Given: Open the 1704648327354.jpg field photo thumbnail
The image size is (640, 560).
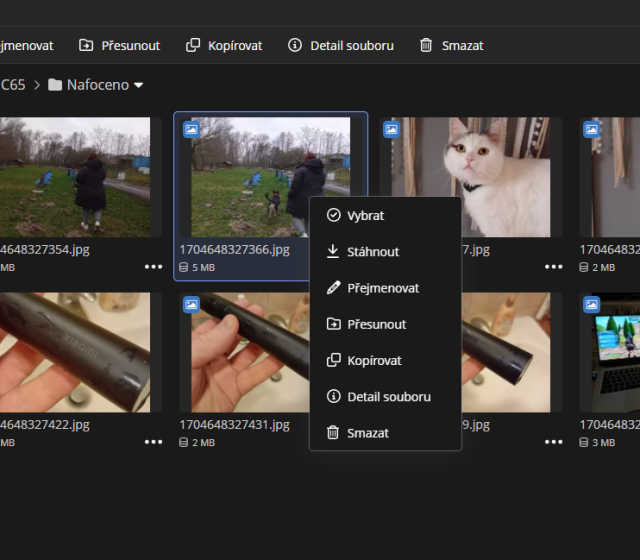Looking at the screenshot, I should [x=75, y=176].
